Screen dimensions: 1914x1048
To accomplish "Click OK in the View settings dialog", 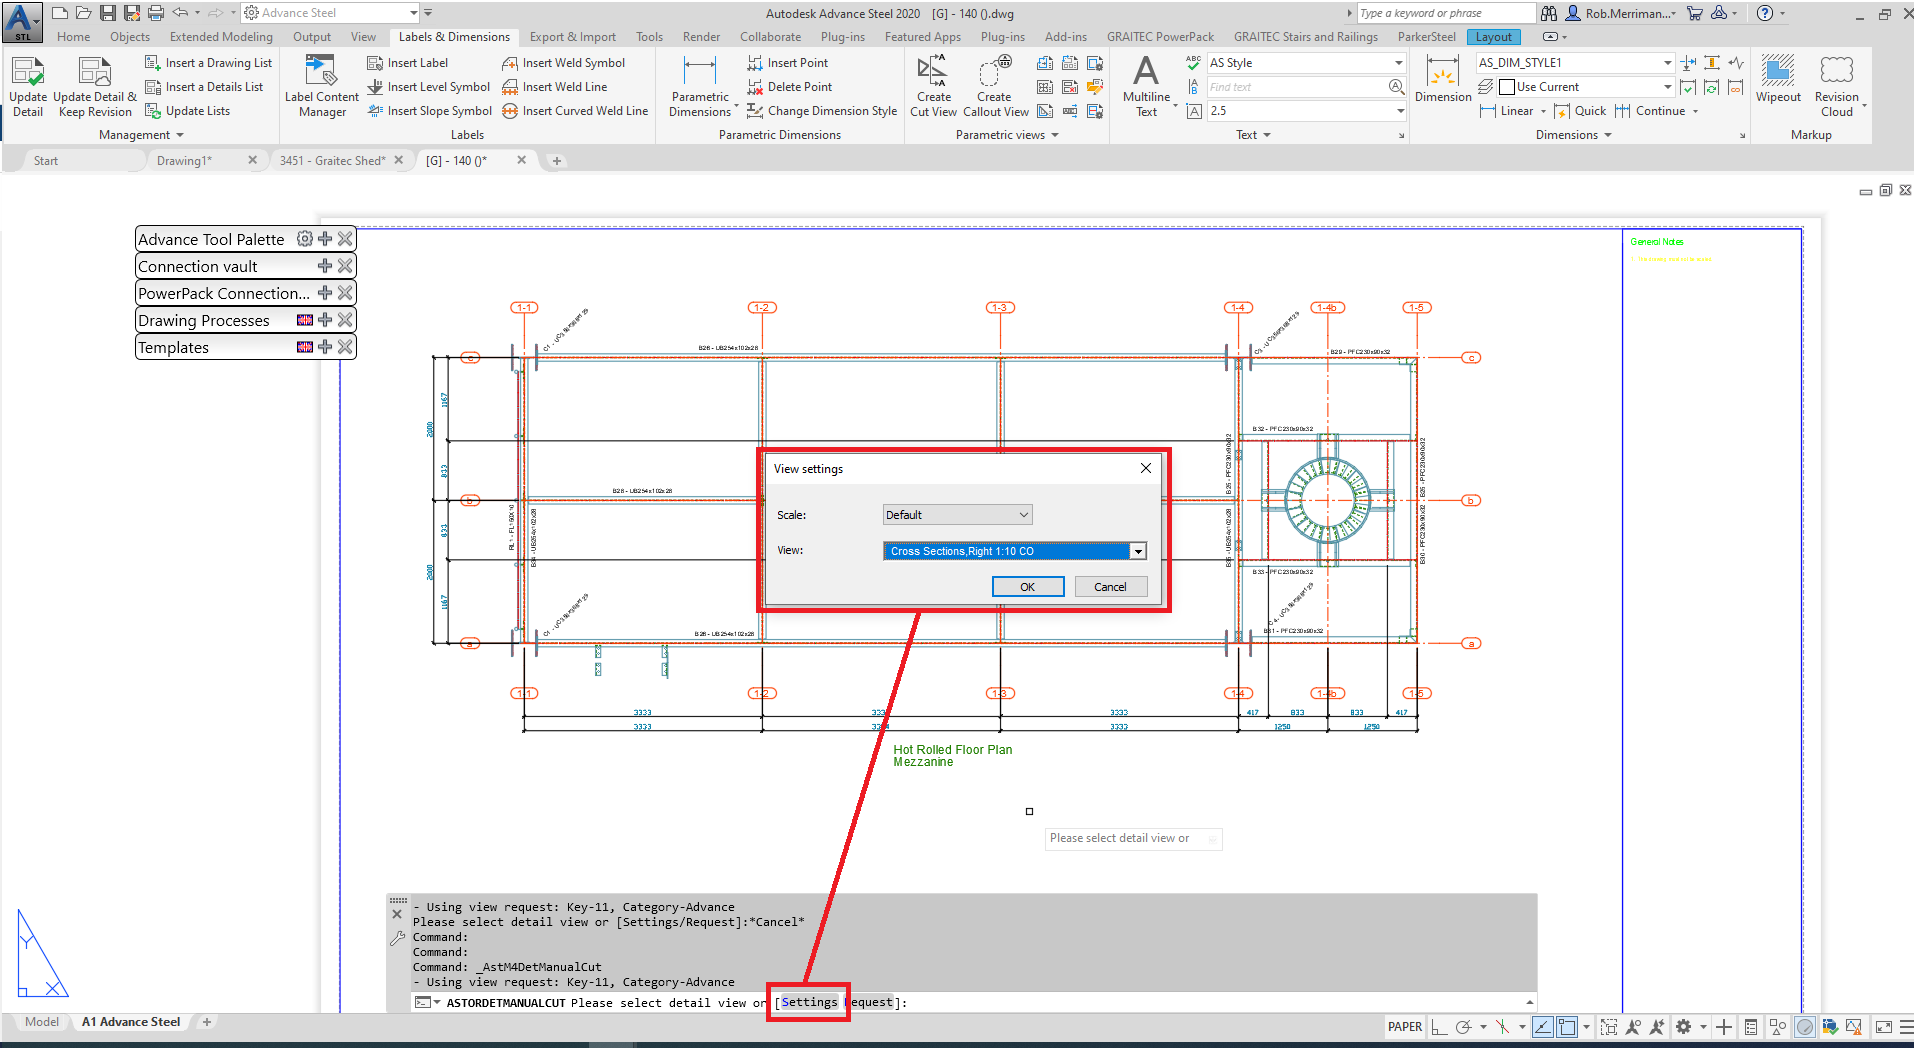I will pos(1027,586).
